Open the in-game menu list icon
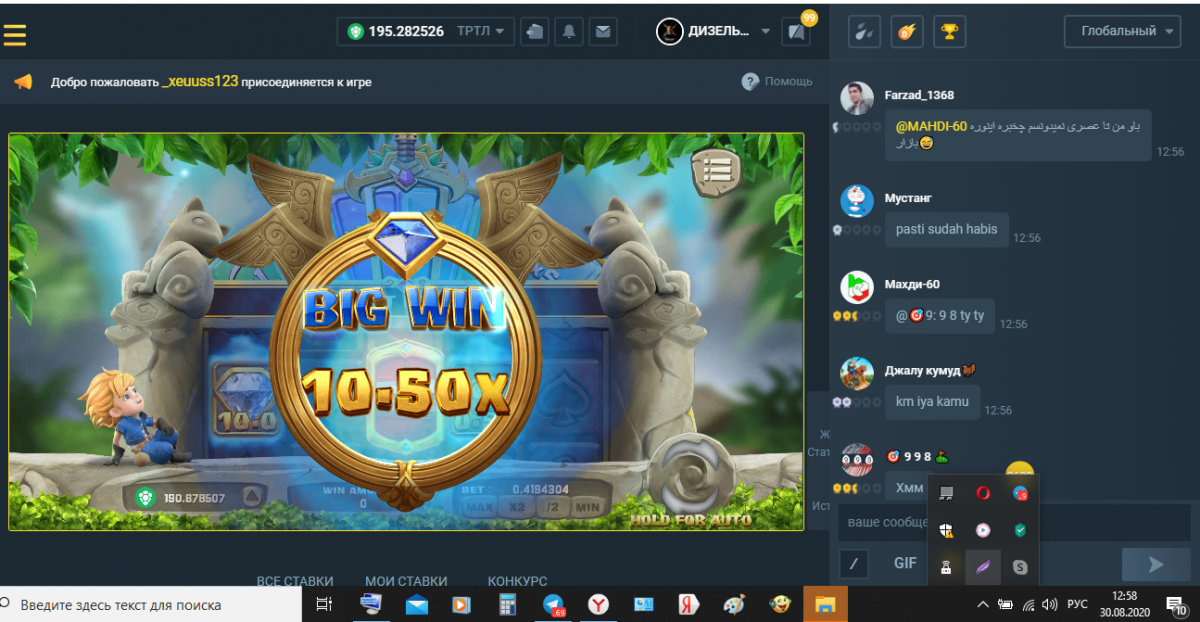1200x622 pixels. click(715, 171)
